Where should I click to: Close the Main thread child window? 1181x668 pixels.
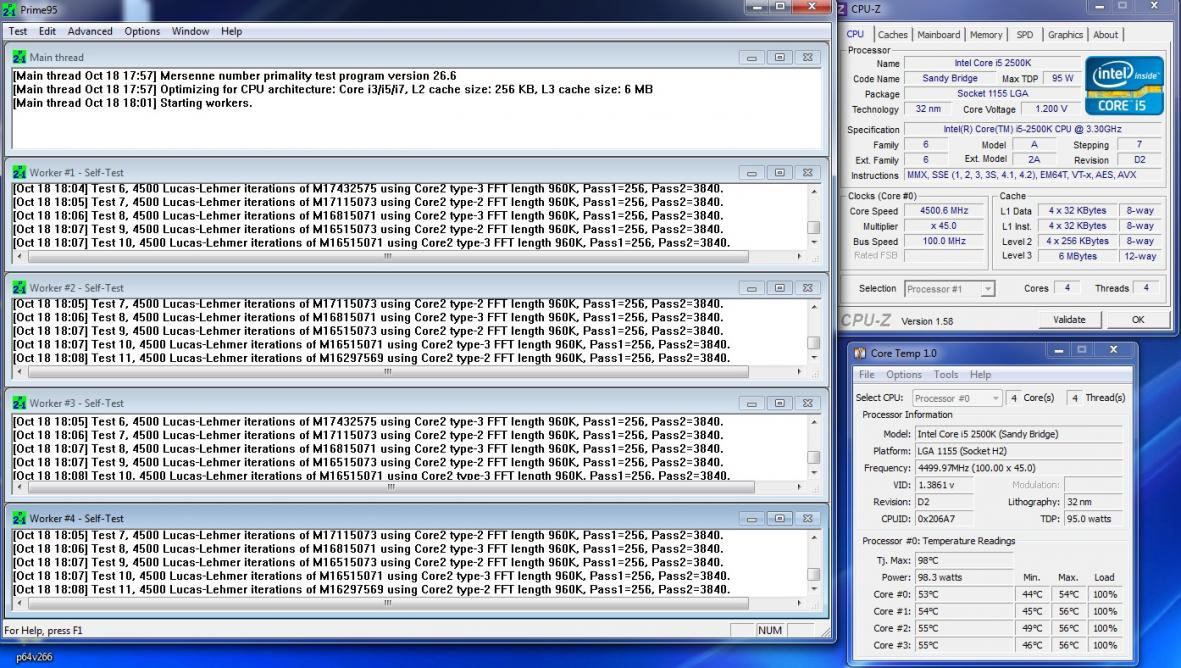(807, 57)
